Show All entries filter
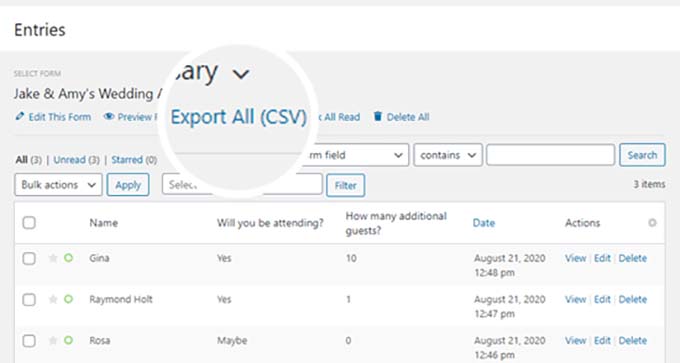680x363 pixels. point(22,160)
